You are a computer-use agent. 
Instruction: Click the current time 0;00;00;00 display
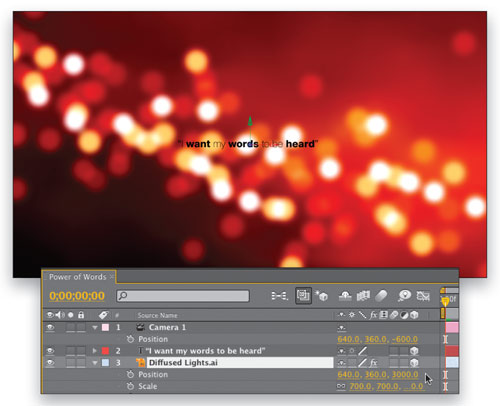pyautogui.click(x=77, y=296)
